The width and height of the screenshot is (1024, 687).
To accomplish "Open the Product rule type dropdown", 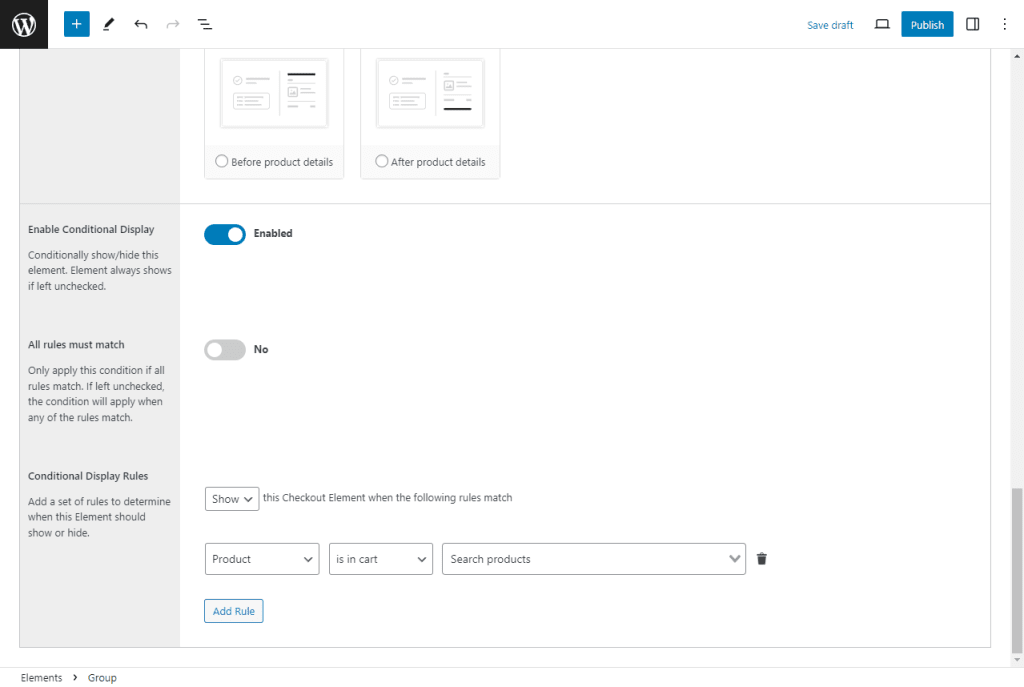I will coord(262,559).
